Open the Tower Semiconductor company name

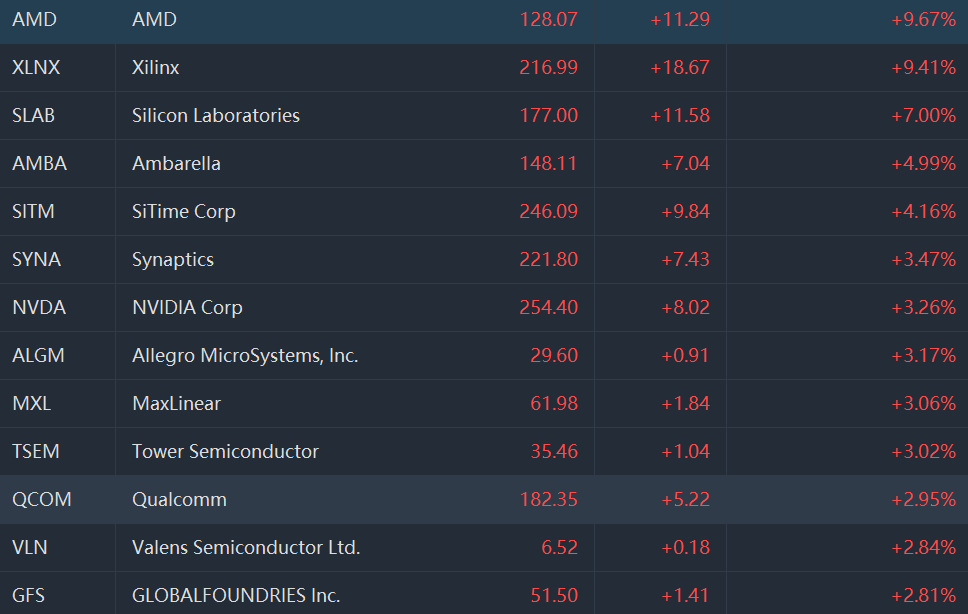pyautogui.click(x=225, y=451)
